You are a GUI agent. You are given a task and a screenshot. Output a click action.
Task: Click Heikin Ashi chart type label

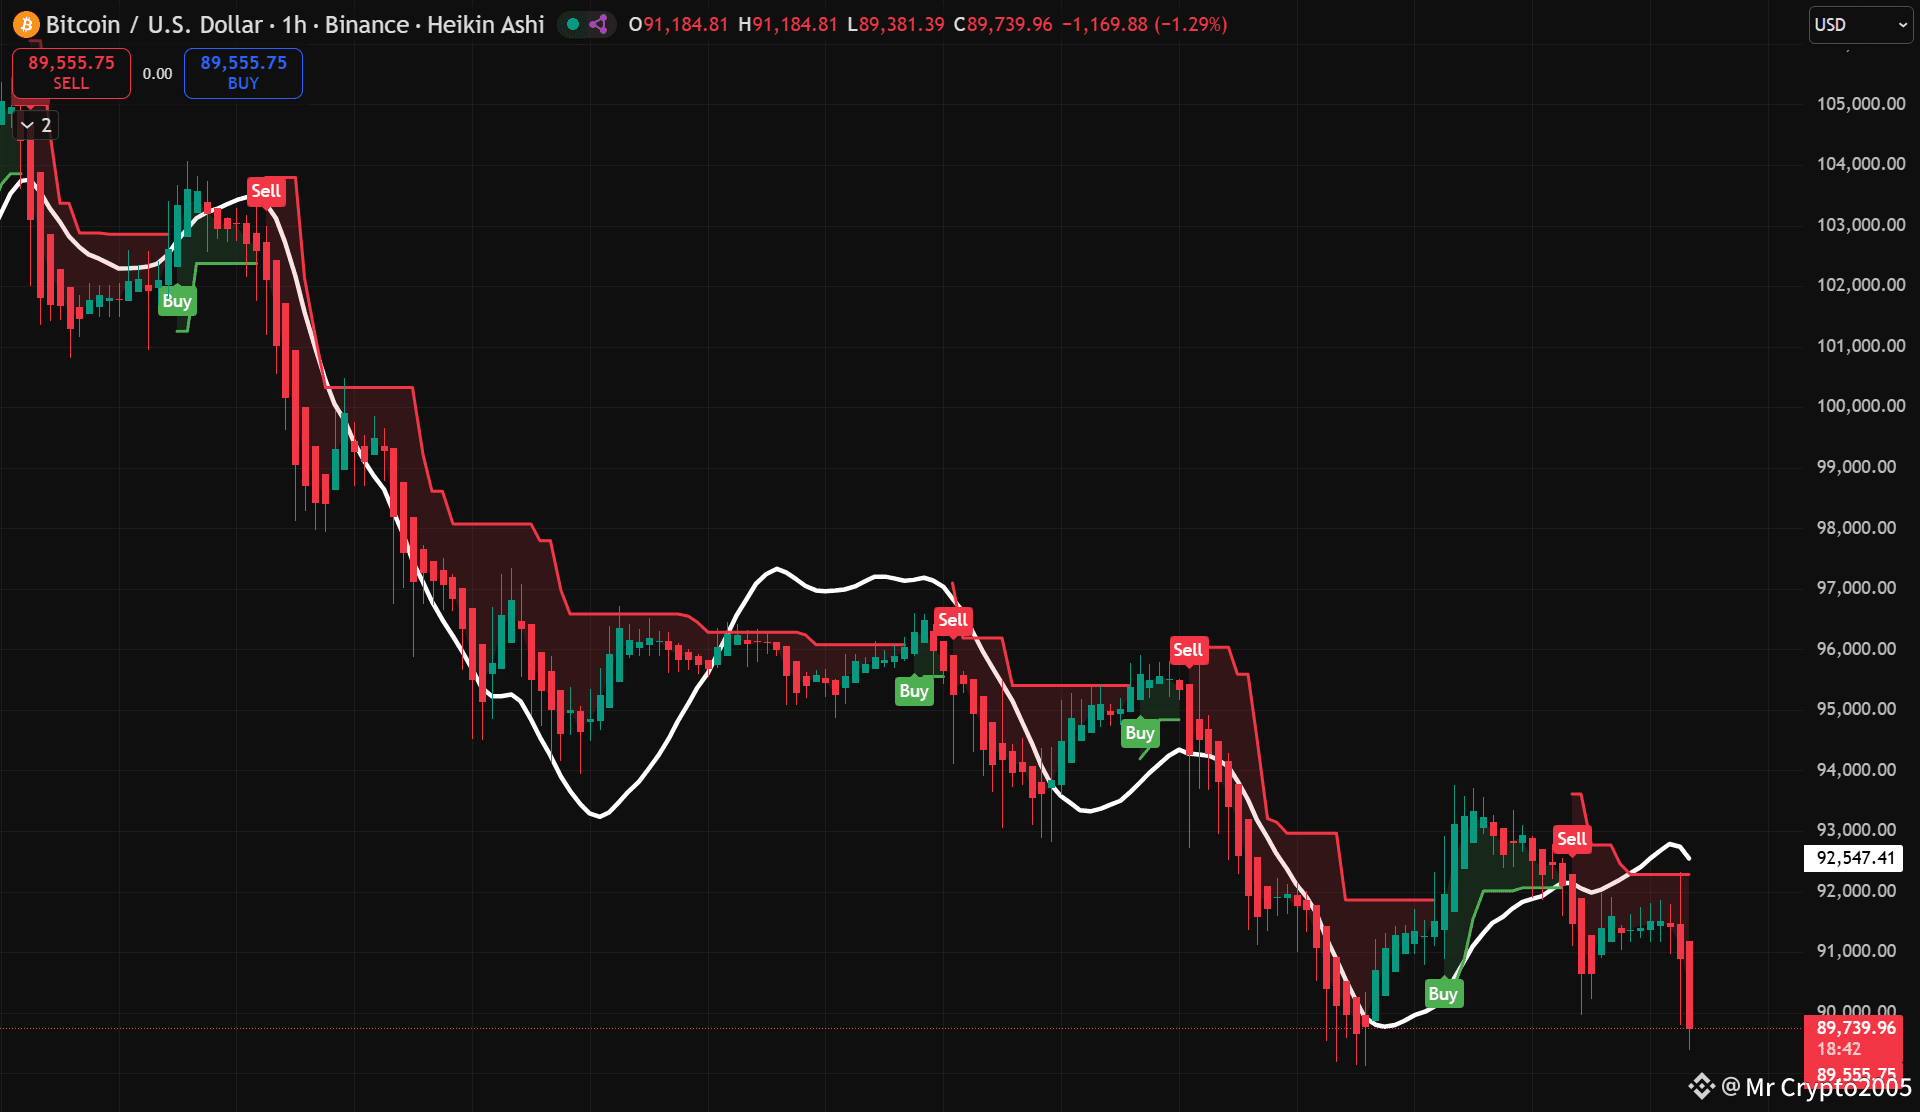tap(485, 25)
